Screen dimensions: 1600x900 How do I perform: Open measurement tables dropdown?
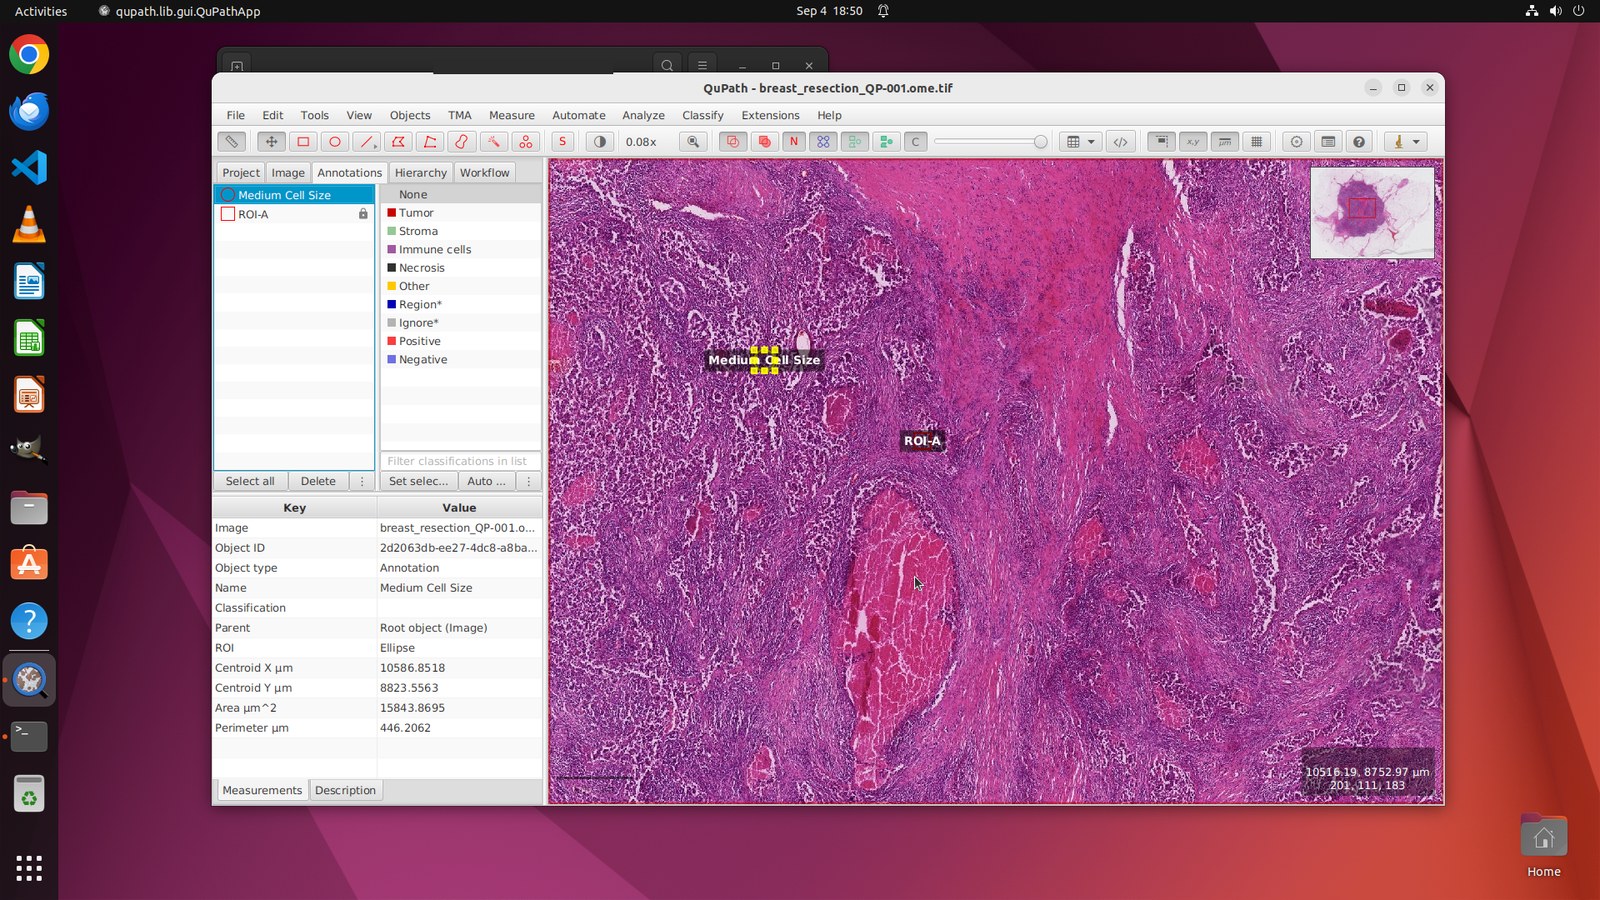point(1081,142)
